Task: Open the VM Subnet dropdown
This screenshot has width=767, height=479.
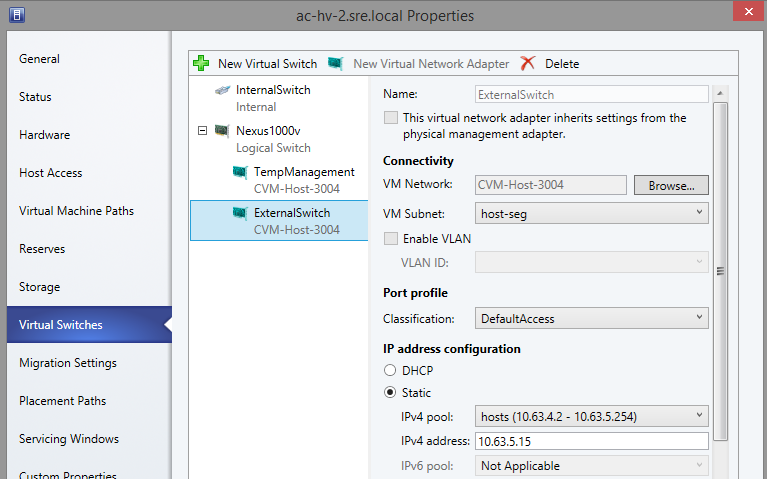Action: pyautogui.click(x=592, y=213)
